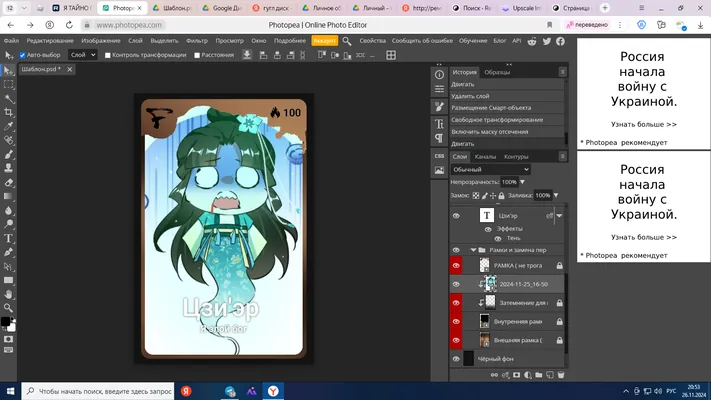Open the History panel options menu
The width and height of the screenshot is (711, 400).
pyautogui.click(x=562, y=72)
